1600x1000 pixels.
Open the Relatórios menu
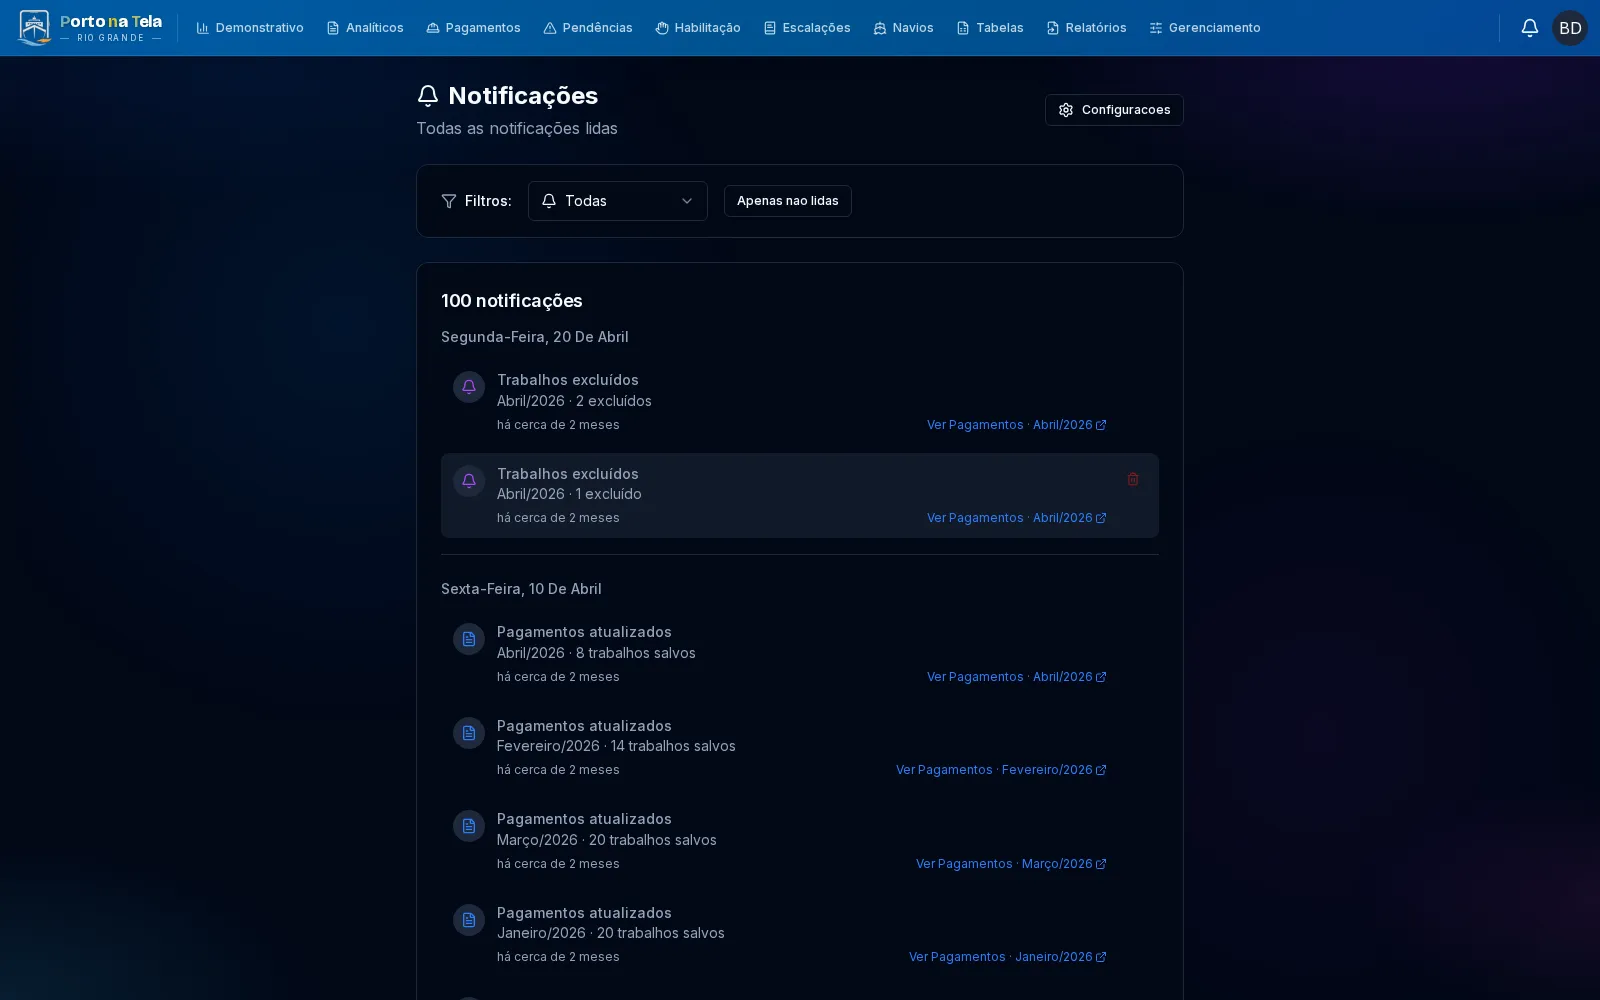pyautogui.click(x=1086, y=28)
